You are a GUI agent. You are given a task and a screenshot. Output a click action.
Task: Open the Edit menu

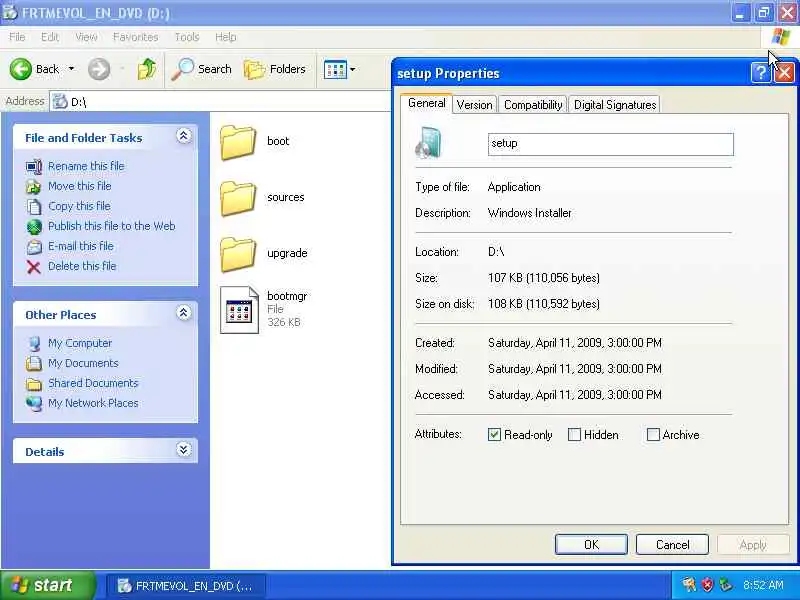point(50,37)
